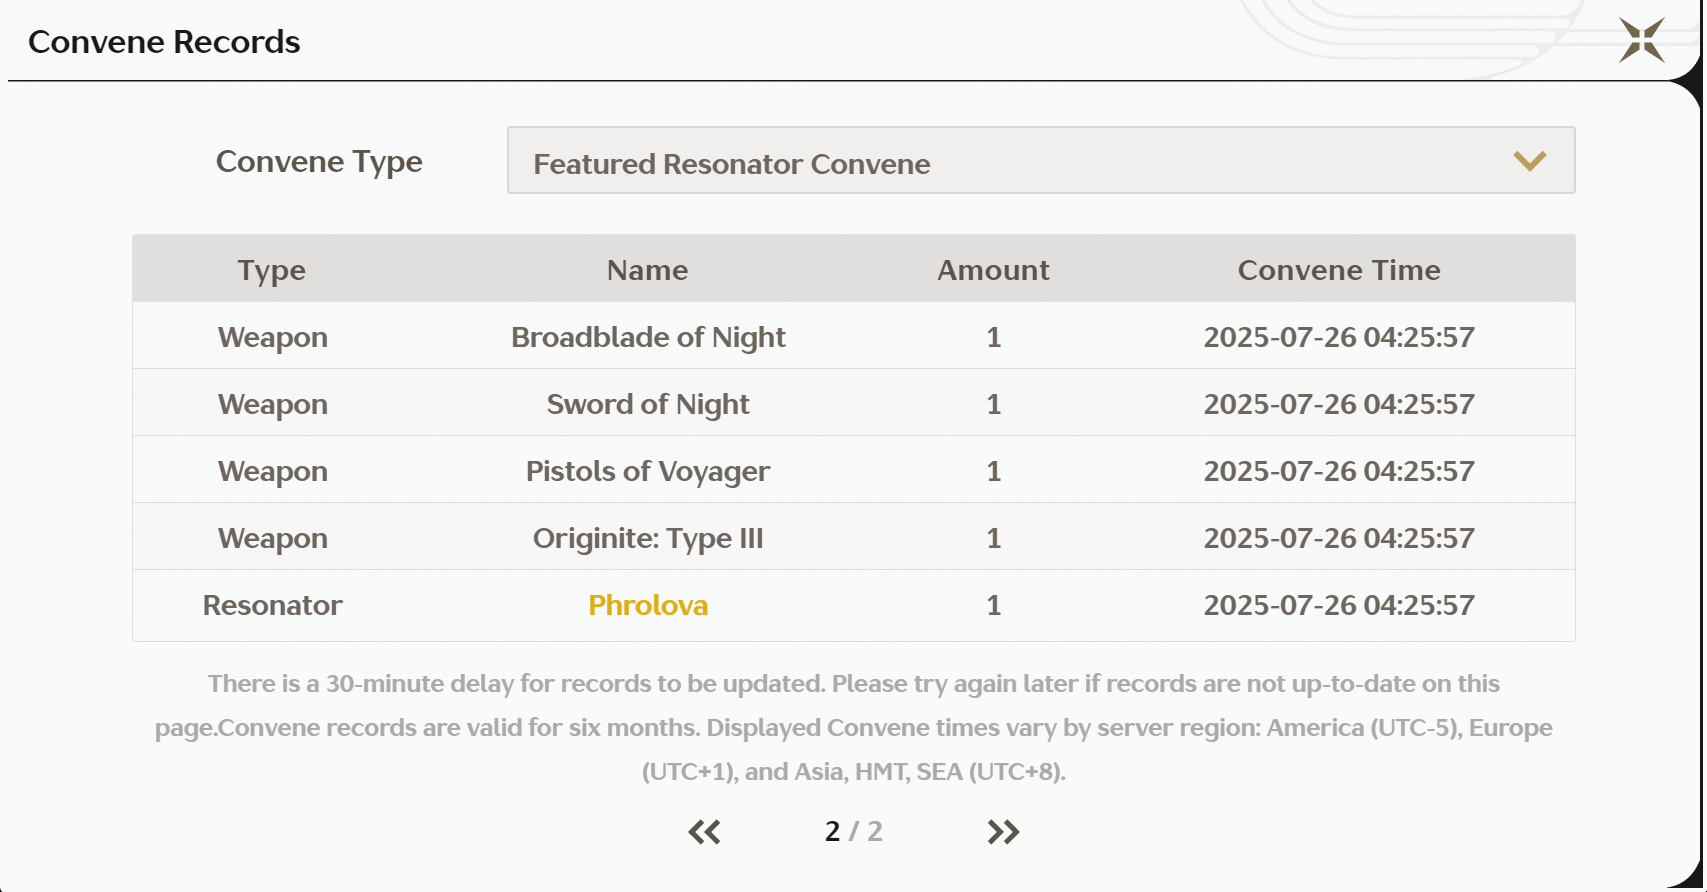Go to previous records page

[x=704, y=832]
